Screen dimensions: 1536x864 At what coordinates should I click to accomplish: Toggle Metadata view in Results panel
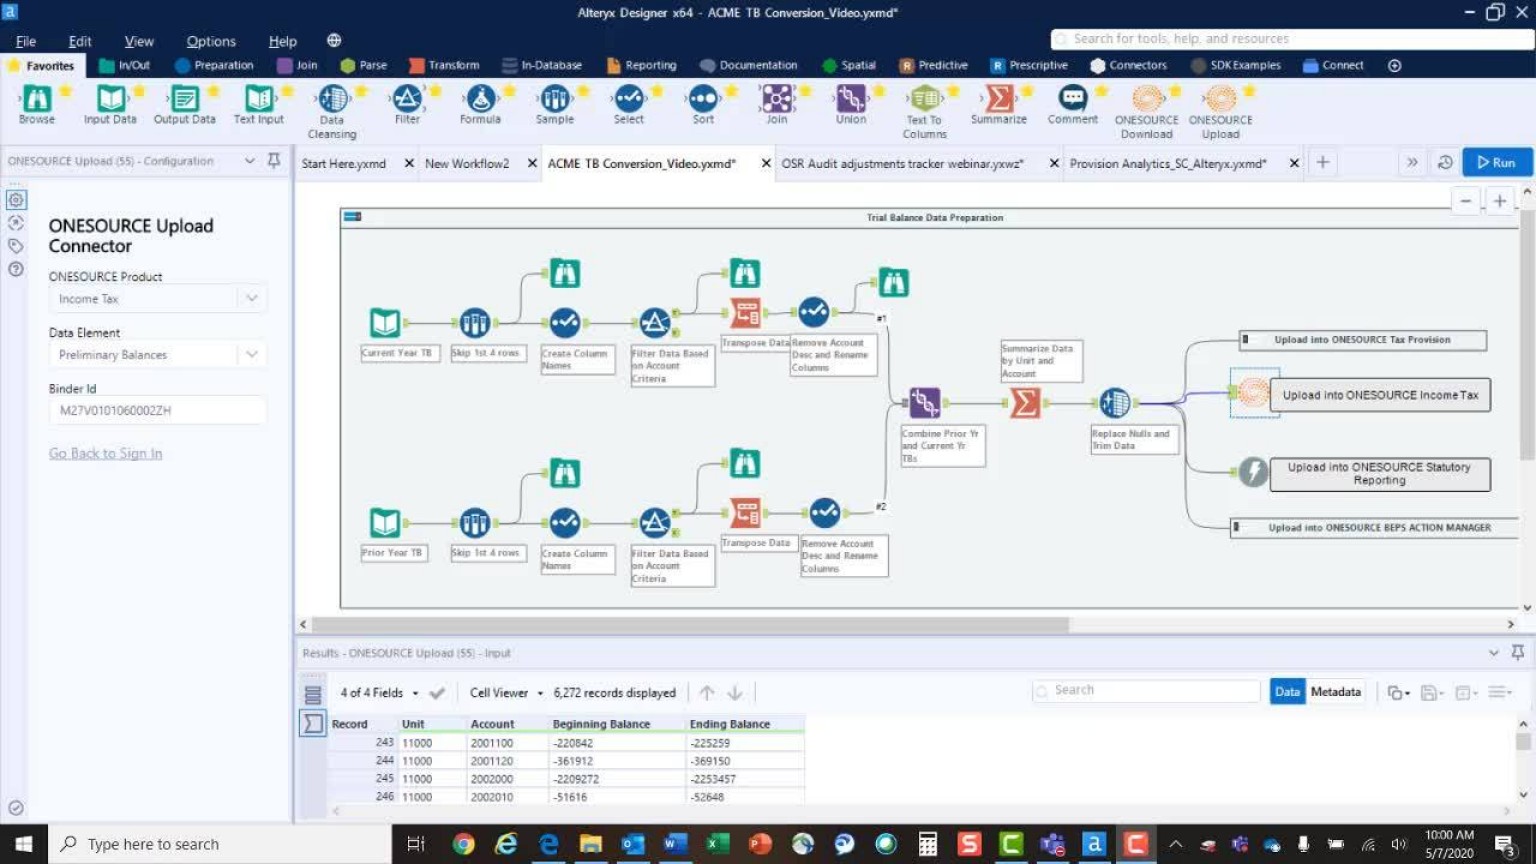[x=1335, y=692]
